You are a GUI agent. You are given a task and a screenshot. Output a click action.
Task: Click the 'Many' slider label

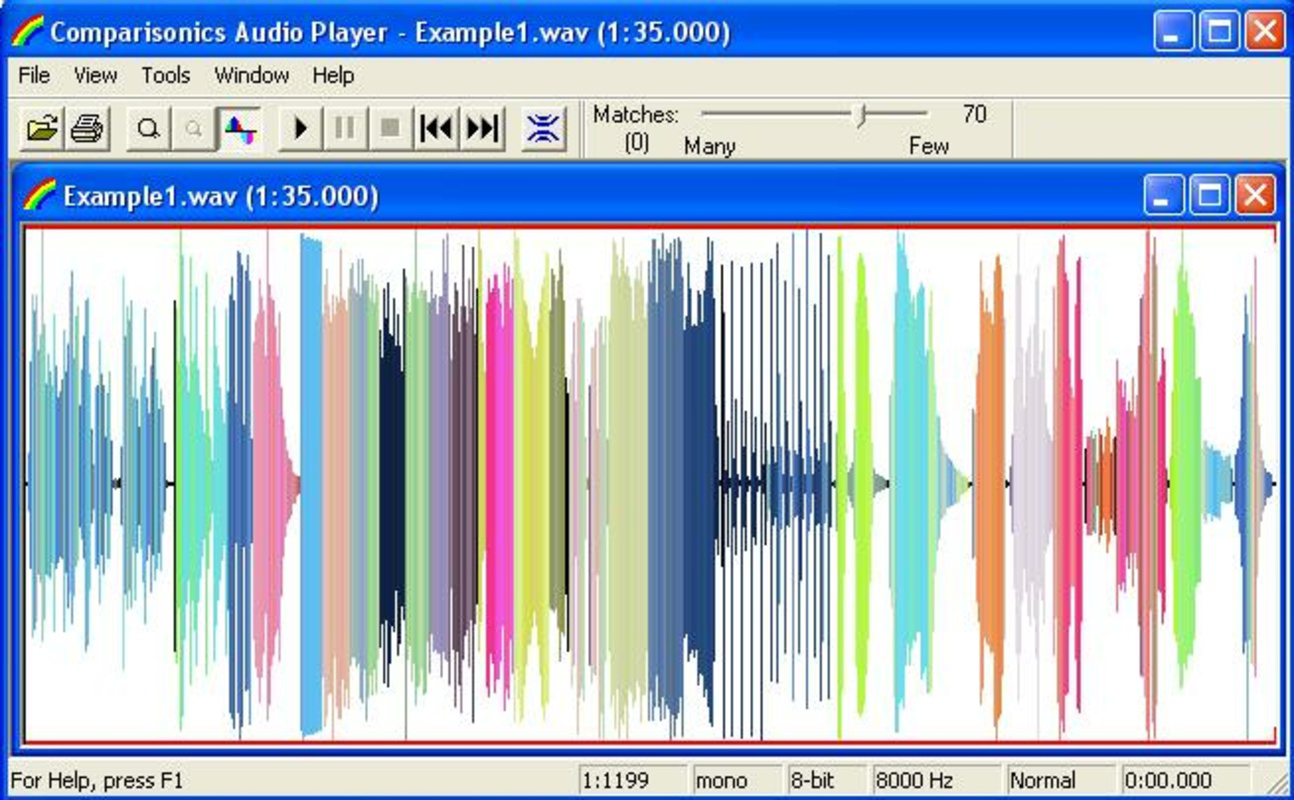point(710,146)
